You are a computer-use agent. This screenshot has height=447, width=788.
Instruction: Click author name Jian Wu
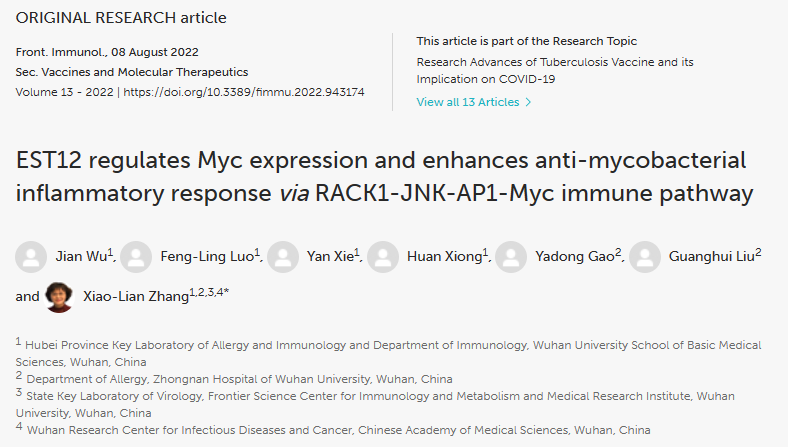[81, 256]
